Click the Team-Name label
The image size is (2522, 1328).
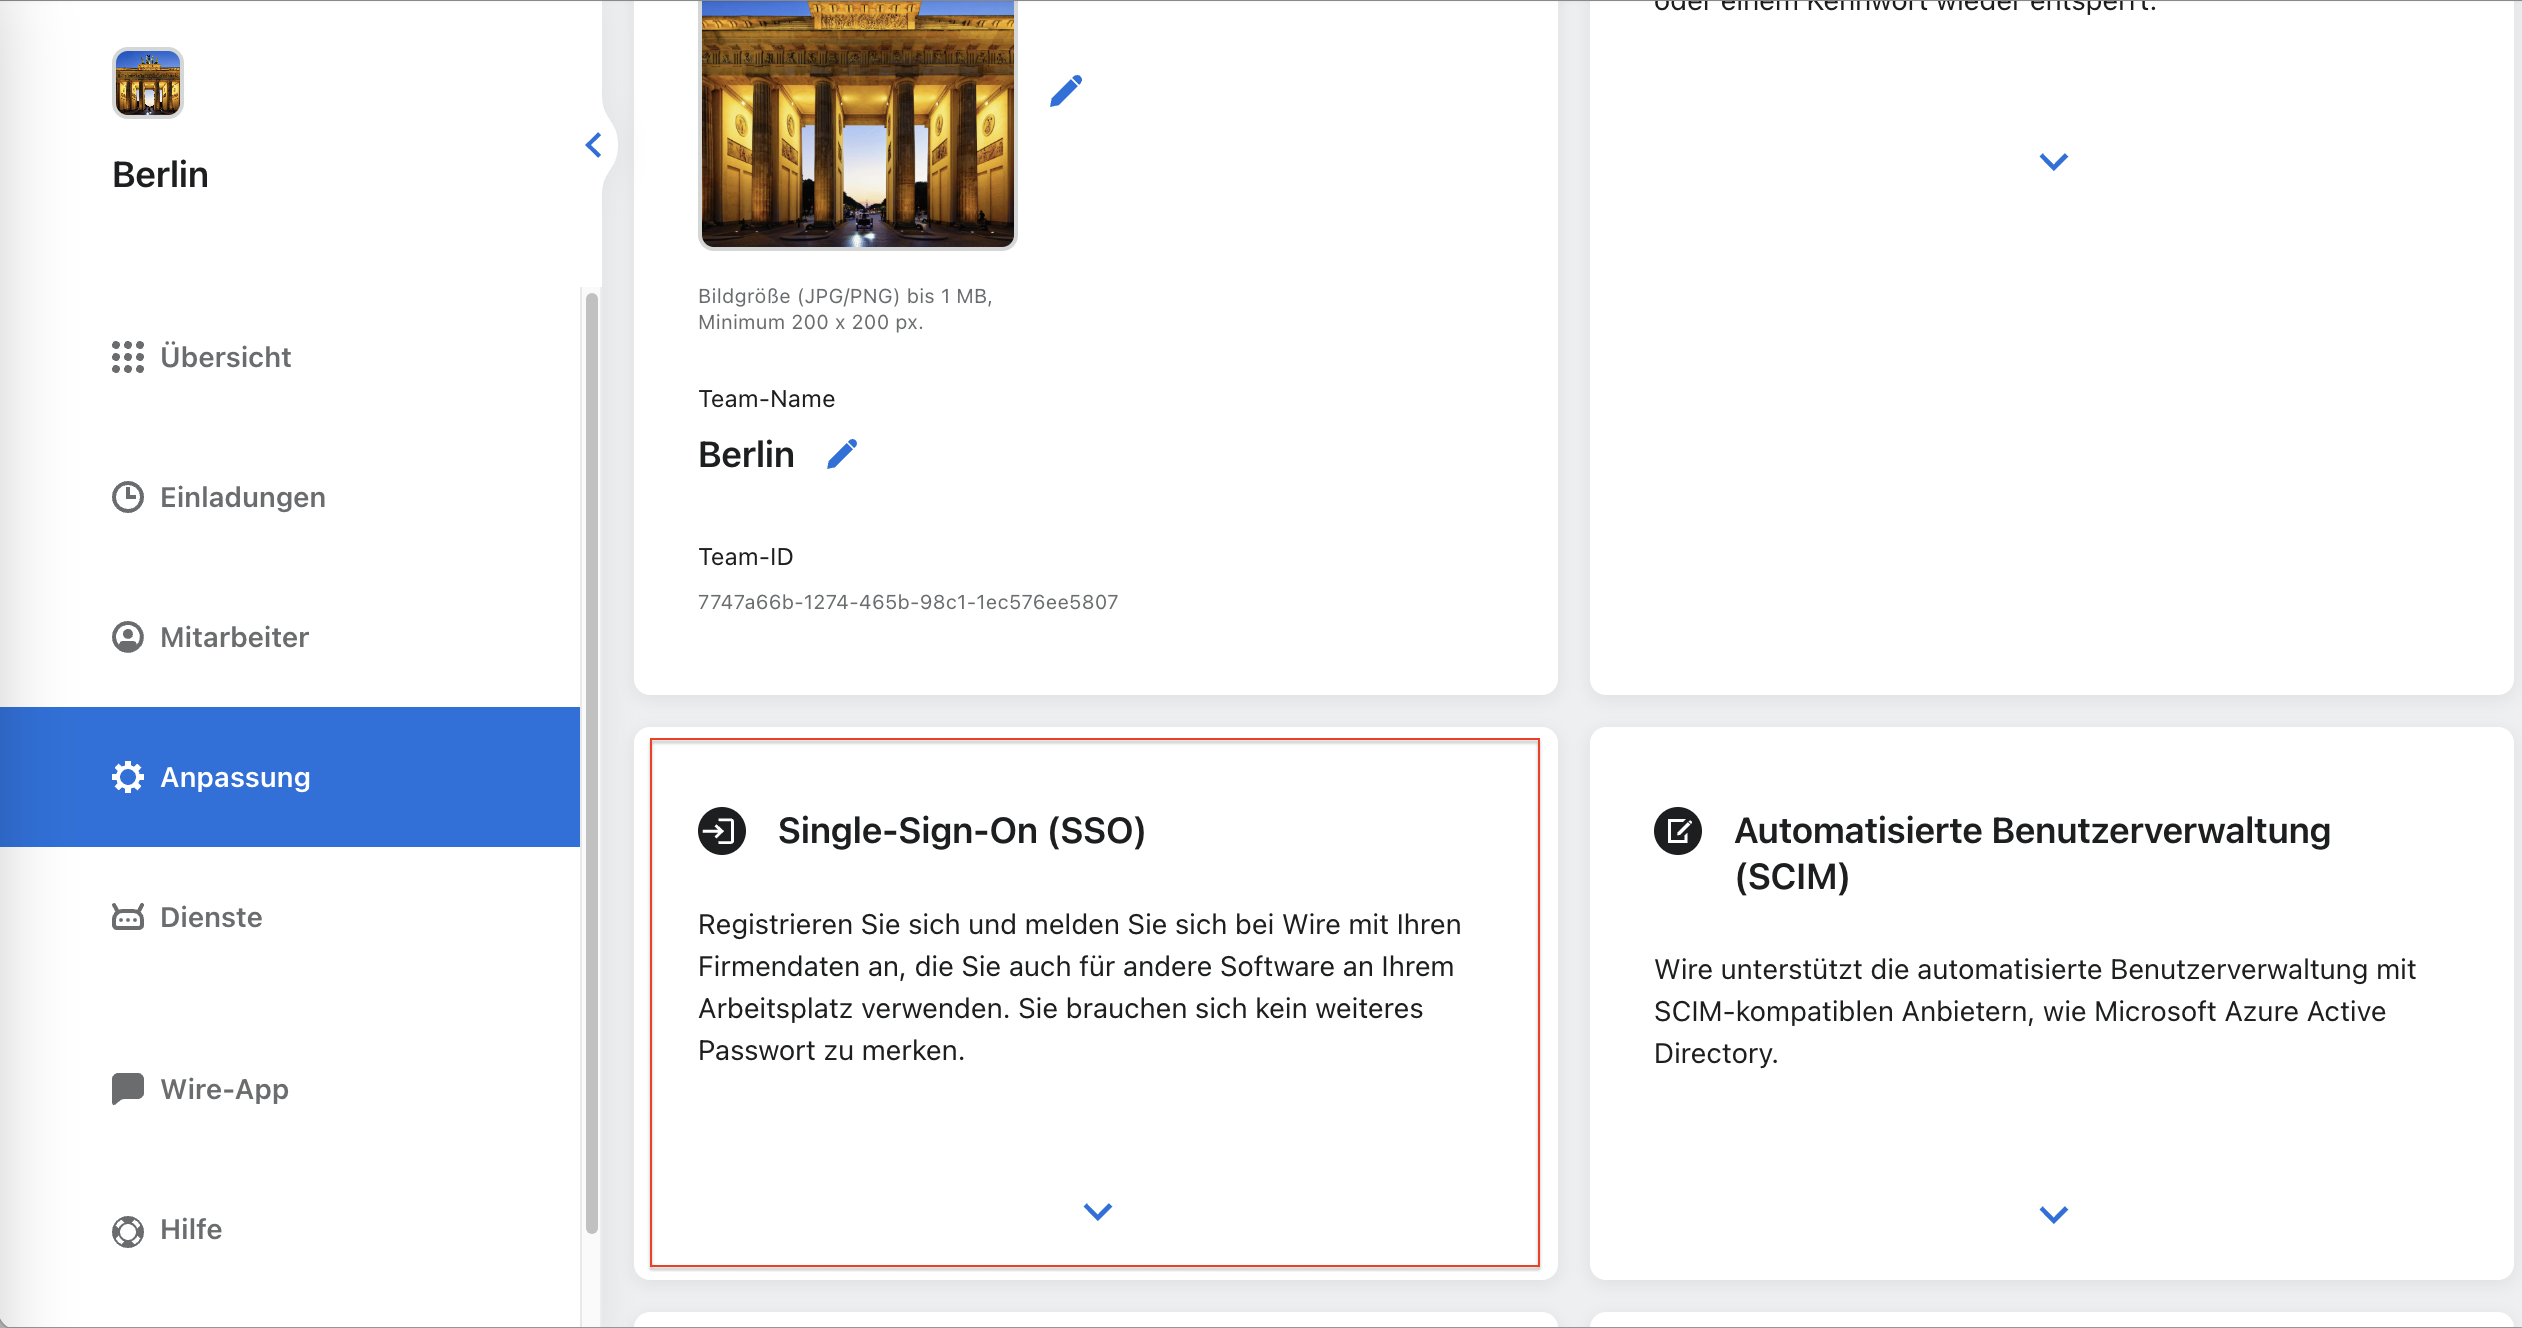click(x=767, y=399)
